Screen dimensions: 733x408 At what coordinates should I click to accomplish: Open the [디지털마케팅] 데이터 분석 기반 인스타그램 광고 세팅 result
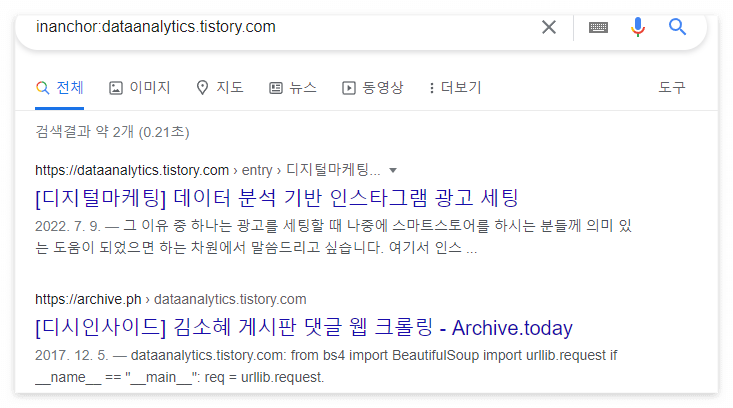(277, 198)
